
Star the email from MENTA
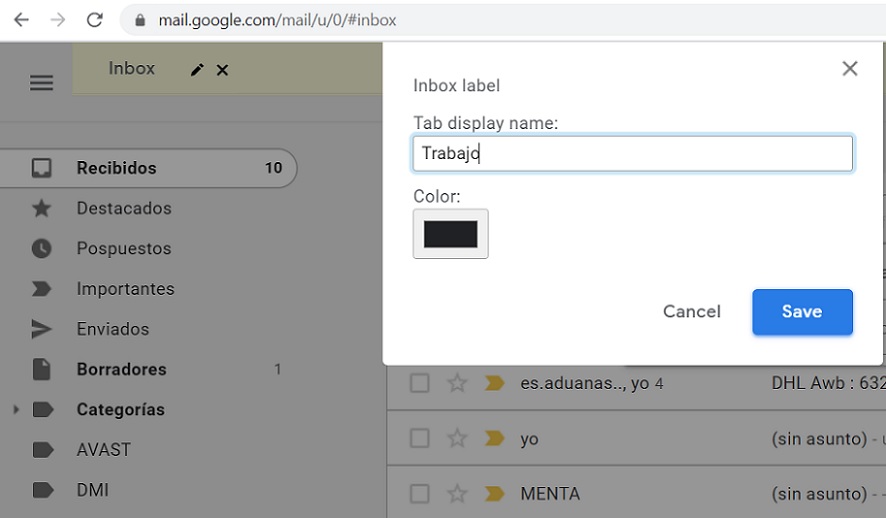click(457, 493)
